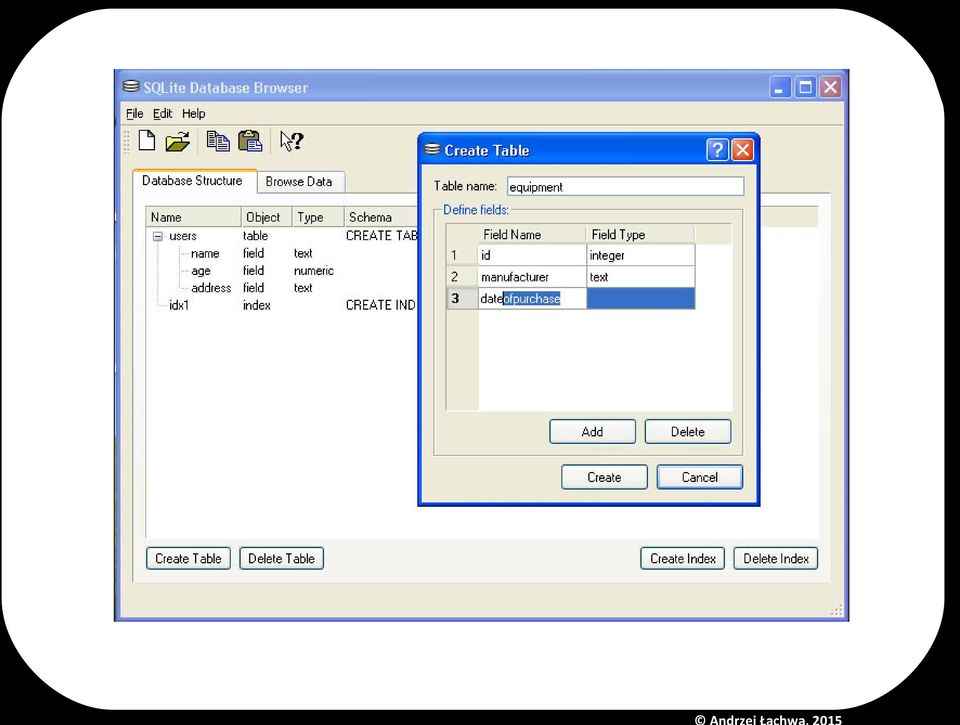960x725 pixels.
Task: Open the Help menu
Action: coord(193,114)
